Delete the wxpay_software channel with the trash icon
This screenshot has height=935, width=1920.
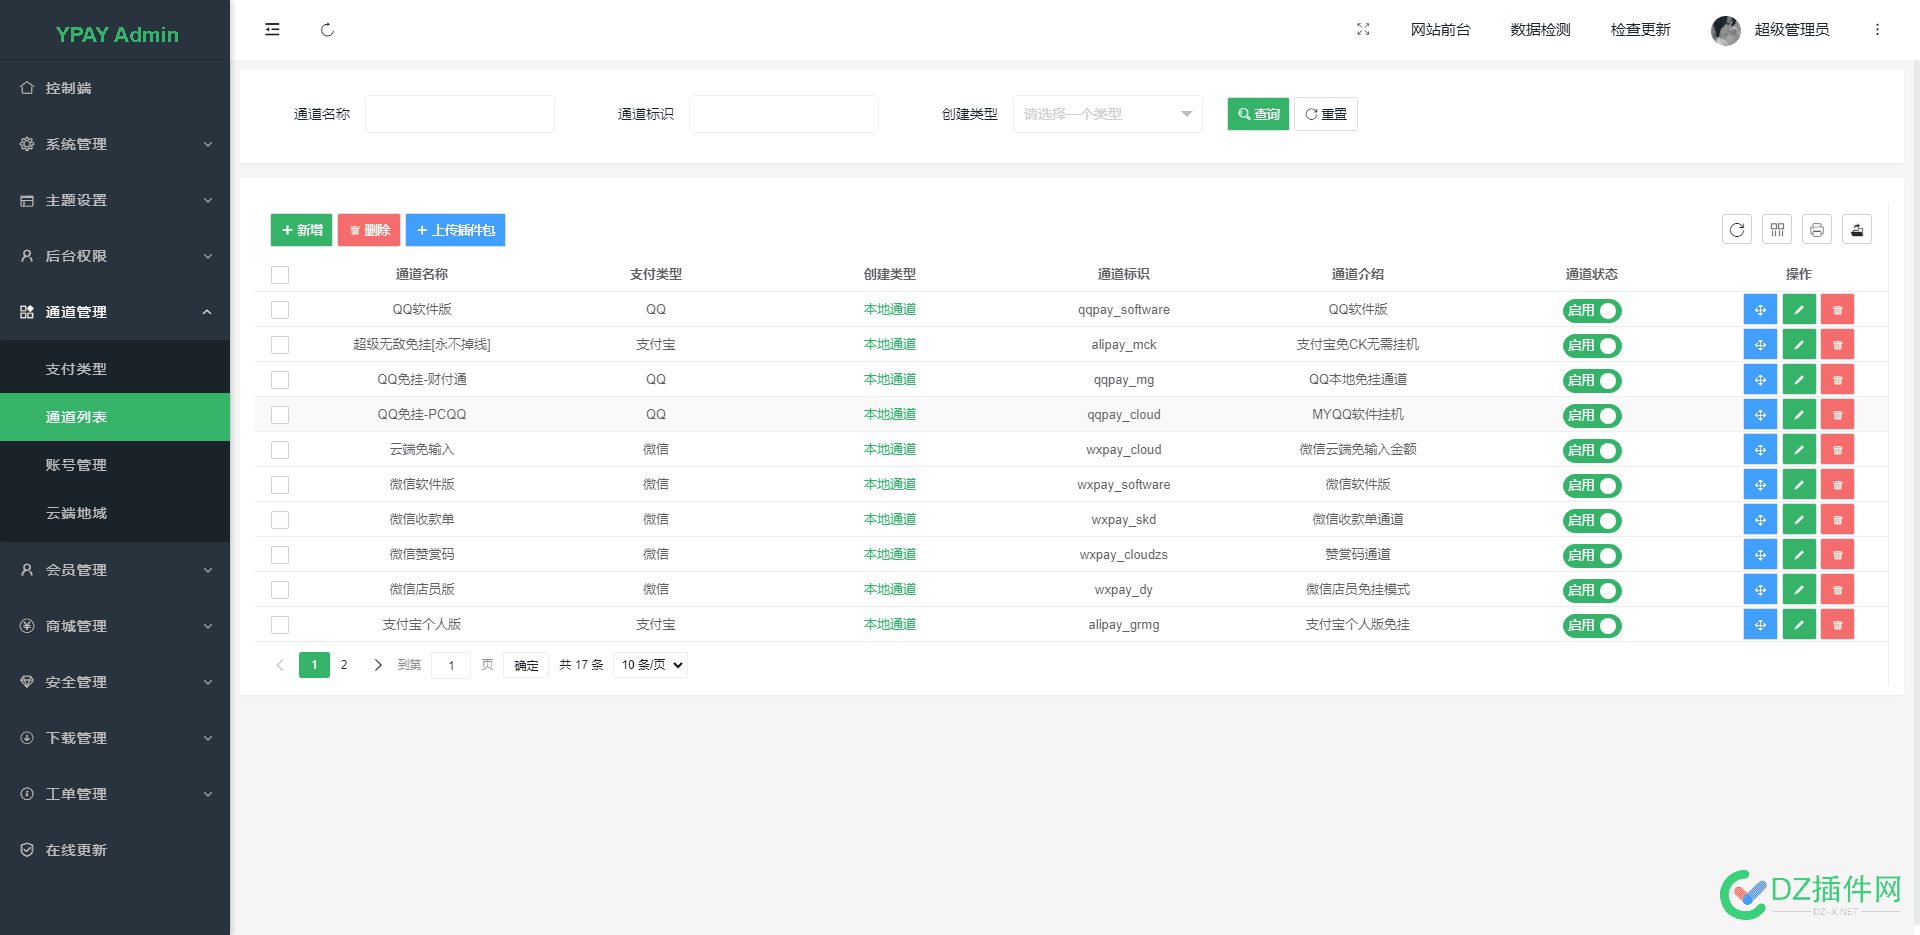1837,485
